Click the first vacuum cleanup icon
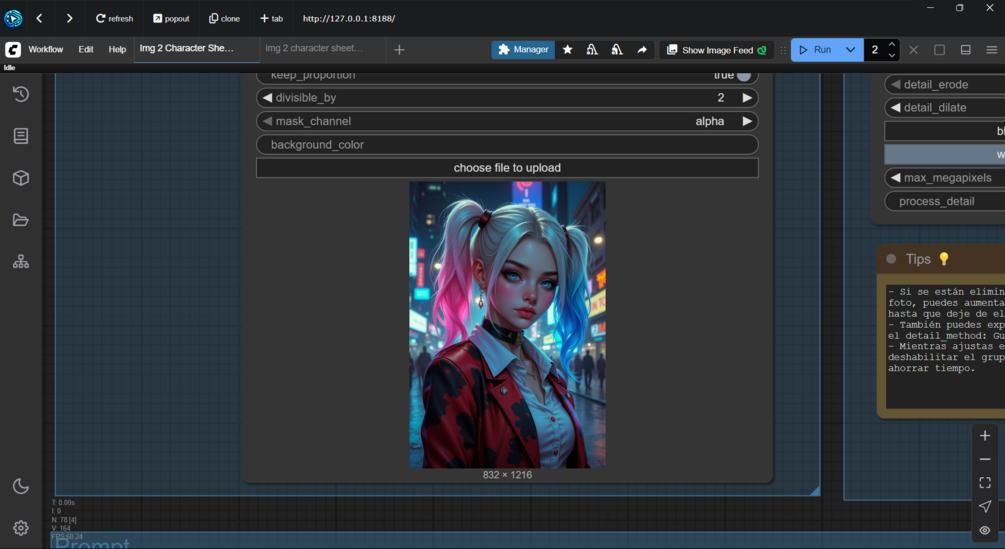The image size is (1005, 549). (x=592, y=49)
